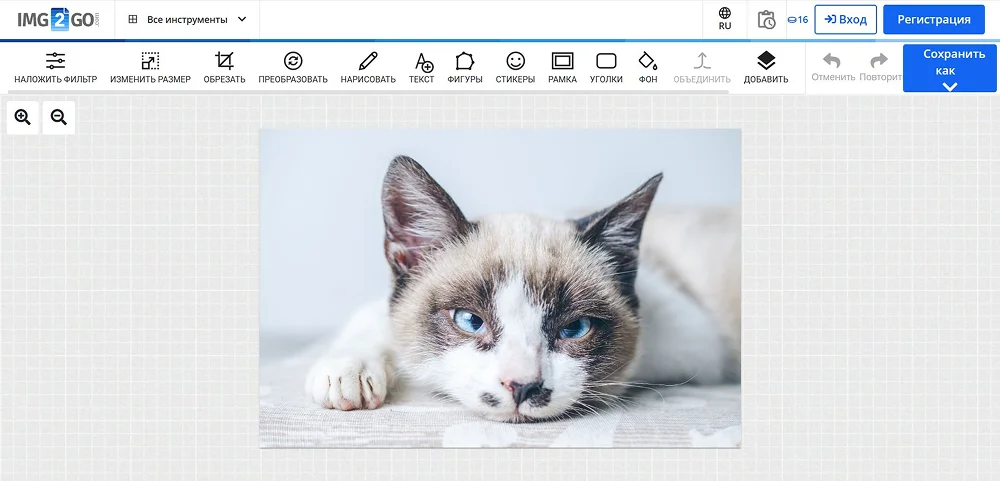
Task: Open the Shapes tool (Фигуры)
Action: pyautogui.click(x=465, y=67)
